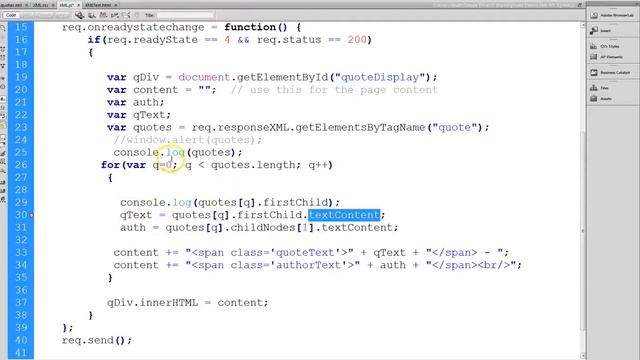Click the commented //window.alert(quotes); line
The image size is (640, 360).
[188, 140]
